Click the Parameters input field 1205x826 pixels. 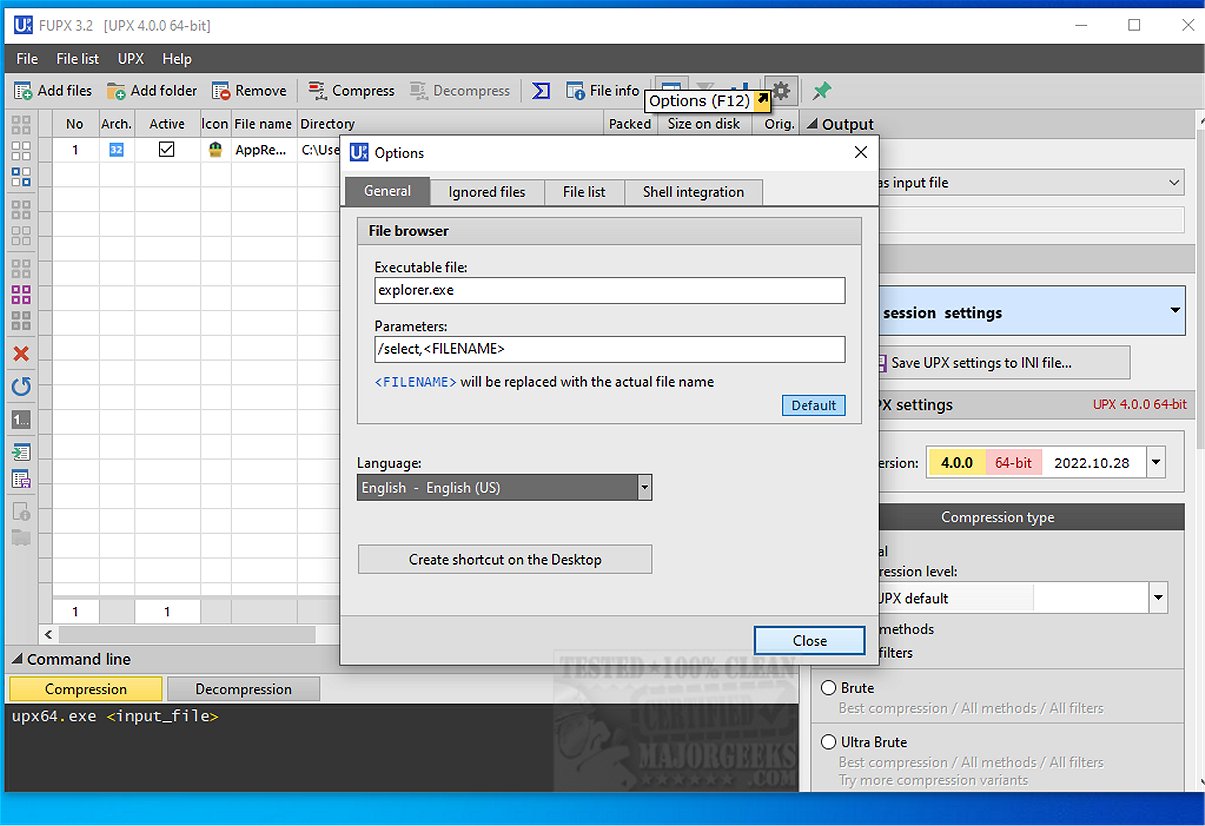pos(610,349)
